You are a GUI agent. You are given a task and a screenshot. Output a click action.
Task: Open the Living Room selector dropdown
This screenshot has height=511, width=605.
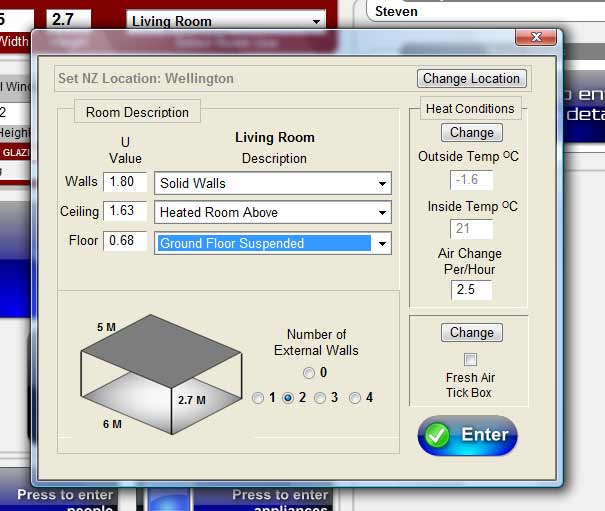317,21
